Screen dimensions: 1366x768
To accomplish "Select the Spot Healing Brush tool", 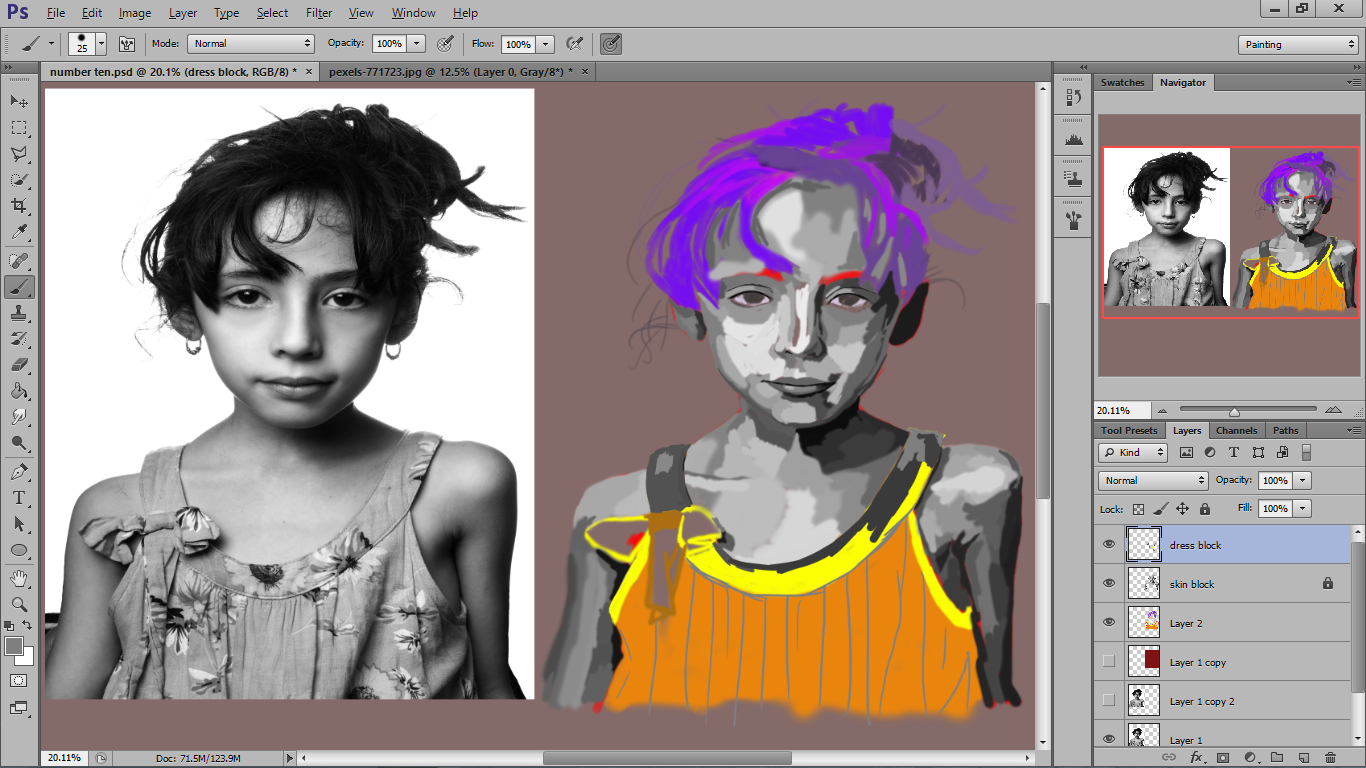I will (19, 261).
